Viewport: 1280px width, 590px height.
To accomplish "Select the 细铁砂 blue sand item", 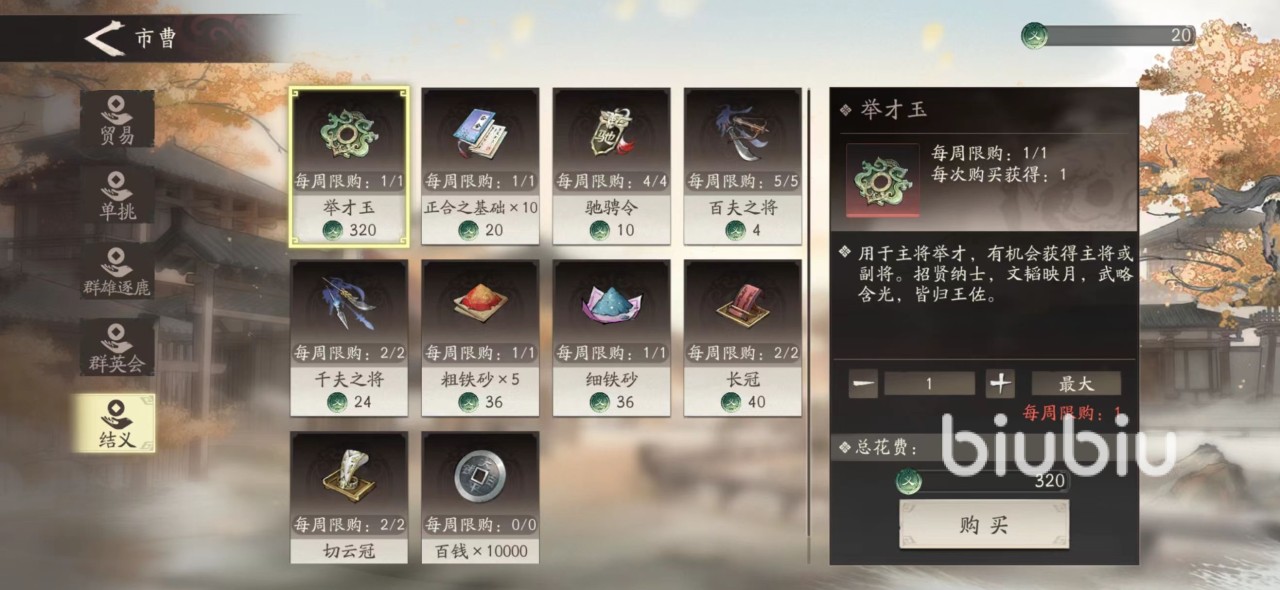I will [x=611, y=338].
